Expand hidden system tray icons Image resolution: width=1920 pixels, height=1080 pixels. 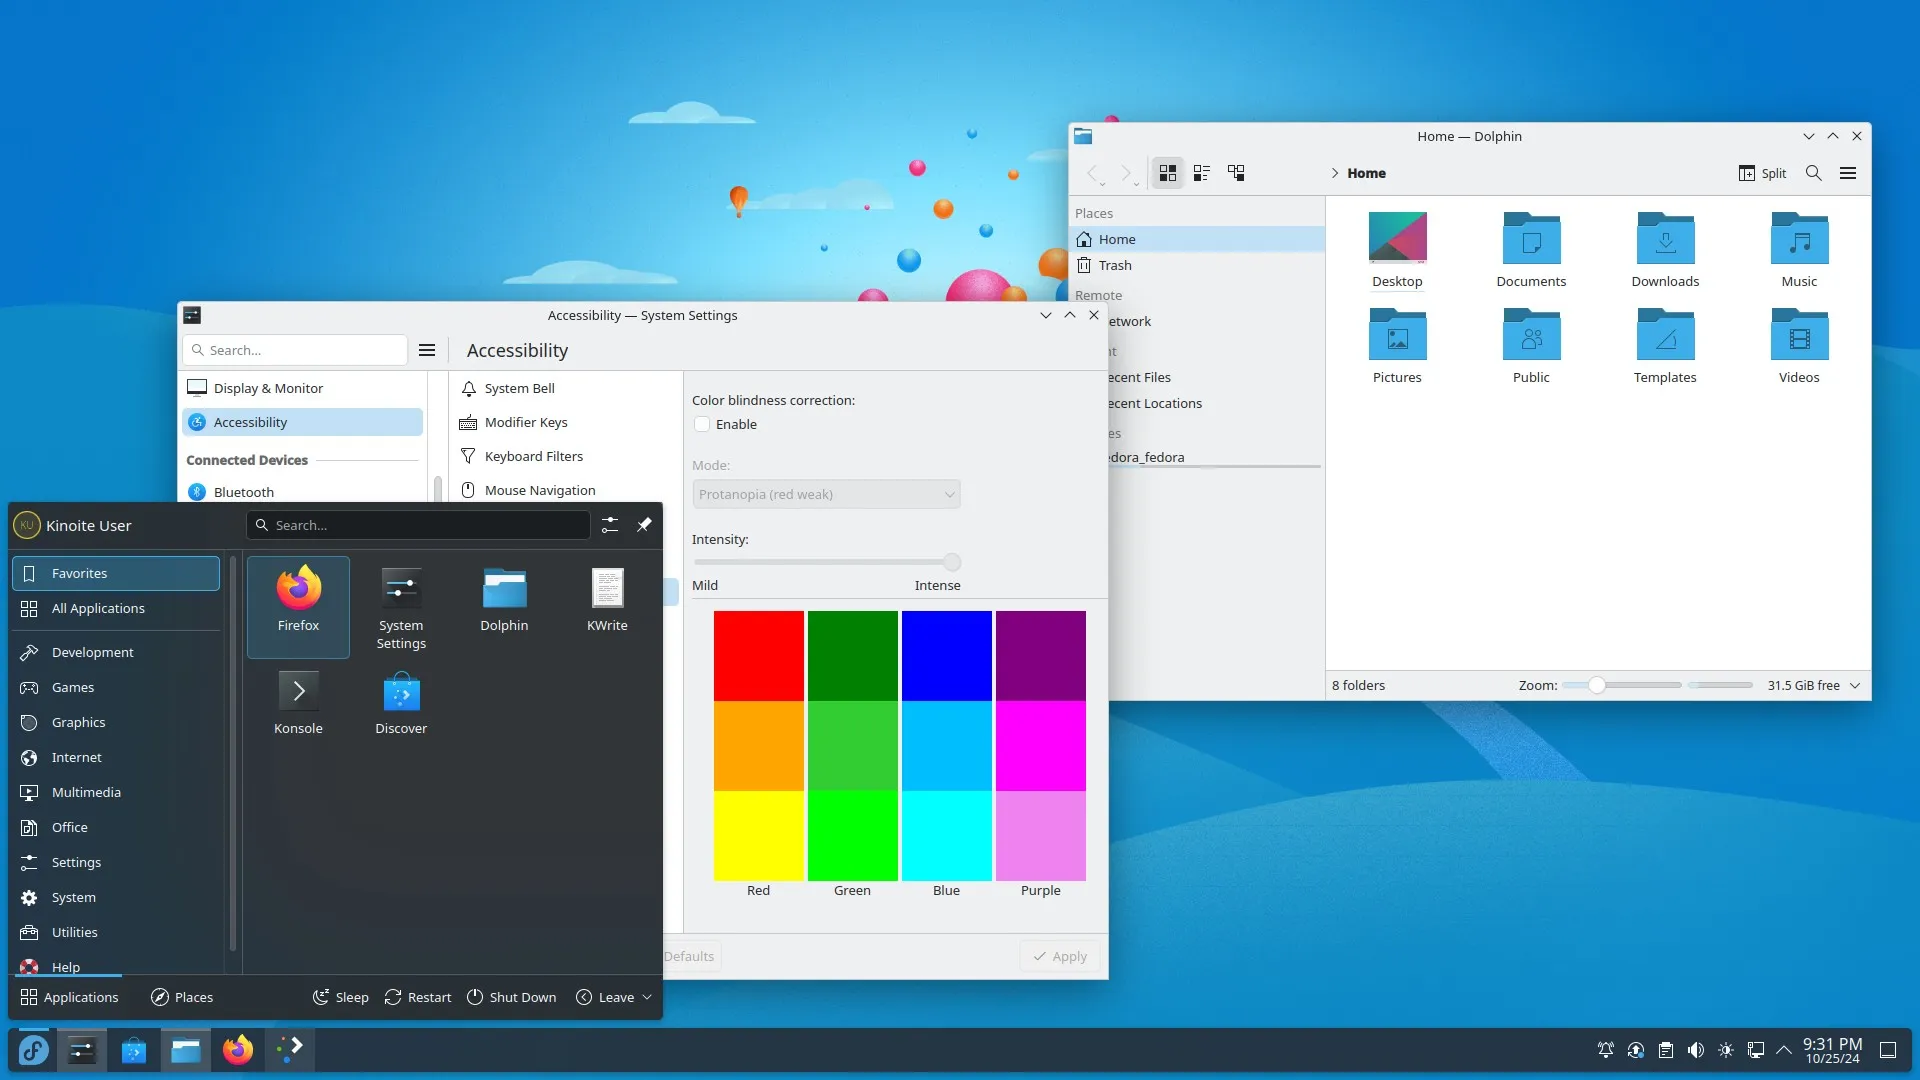click(1784, 1050)
